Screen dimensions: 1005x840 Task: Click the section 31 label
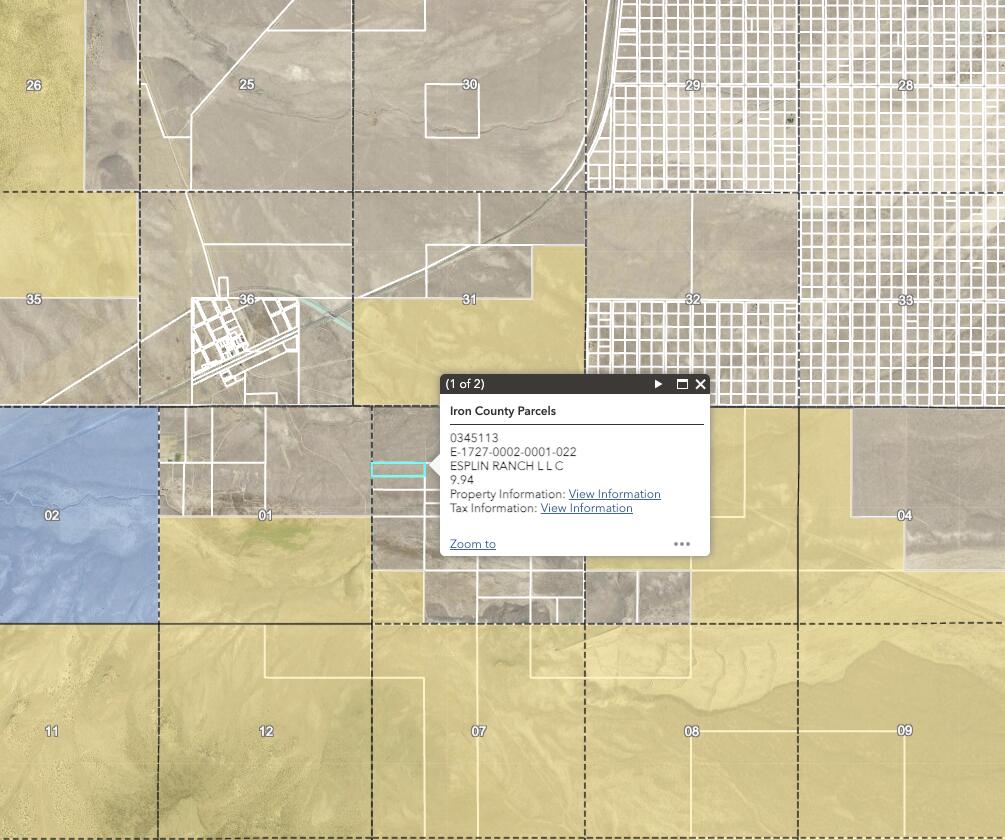click(470, 300)
